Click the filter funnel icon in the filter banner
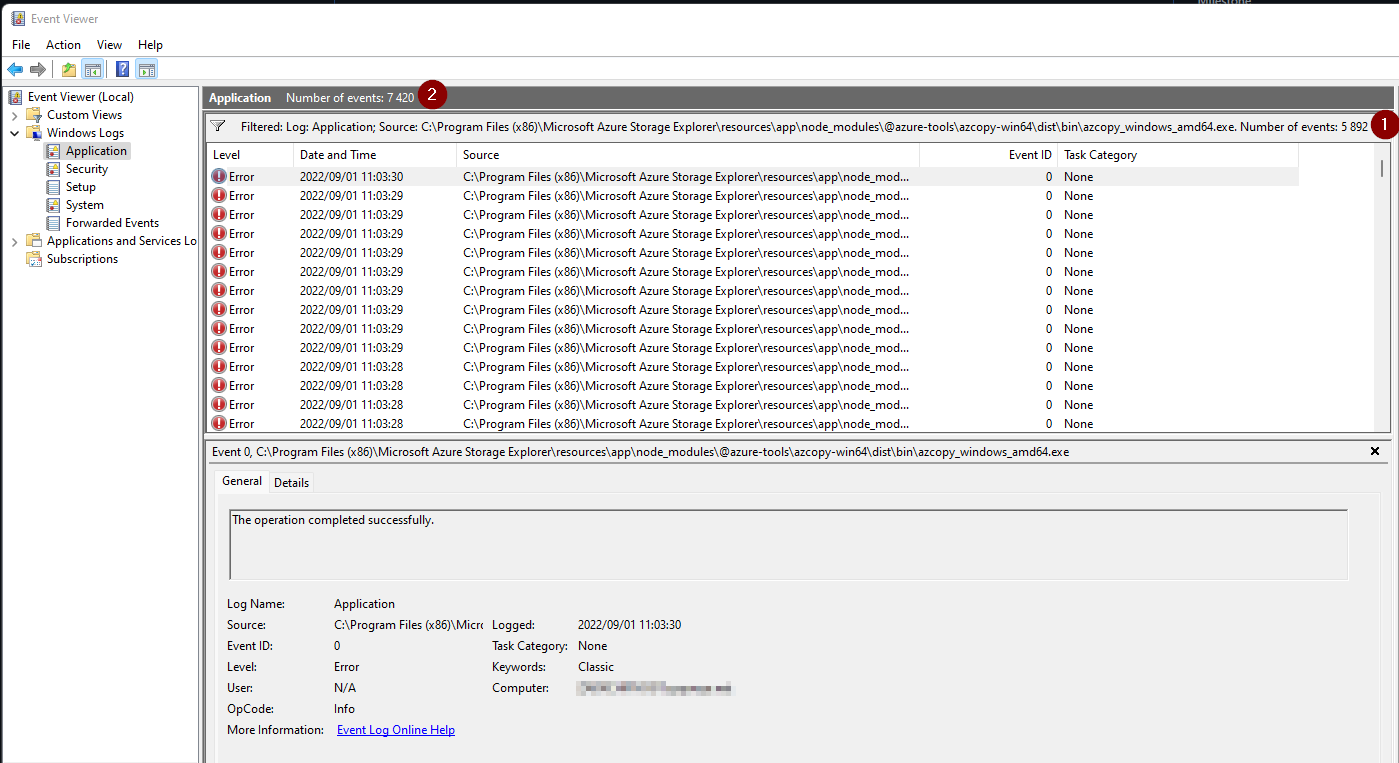This screenshot has height=763, width=1399. coord(217,127)
